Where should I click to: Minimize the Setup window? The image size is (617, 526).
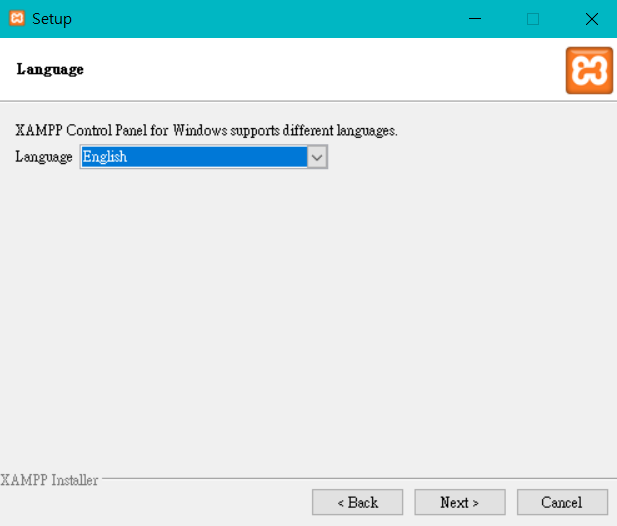[475, 18]
